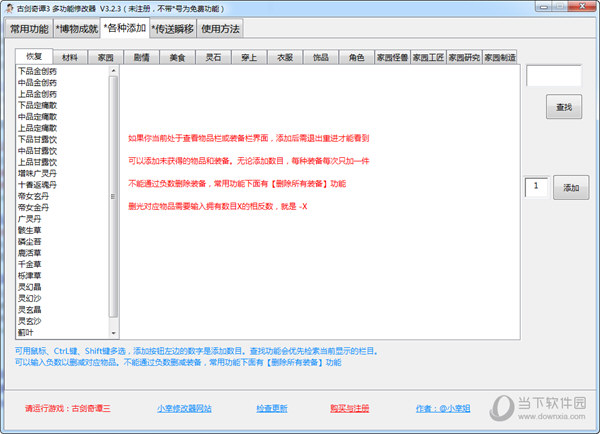
Task: Select the 家园怪兽 tab
Action: point(392,57)
